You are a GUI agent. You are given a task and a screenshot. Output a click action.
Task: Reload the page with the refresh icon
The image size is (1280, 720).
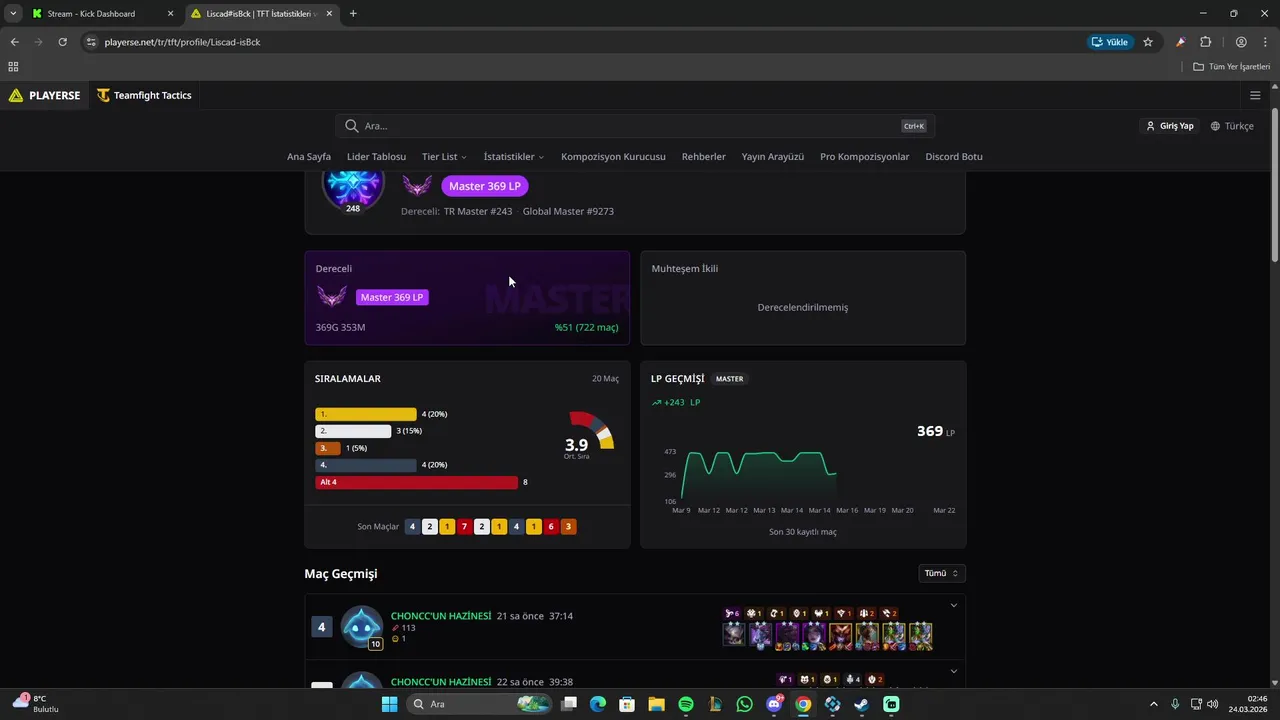point(62,42)
